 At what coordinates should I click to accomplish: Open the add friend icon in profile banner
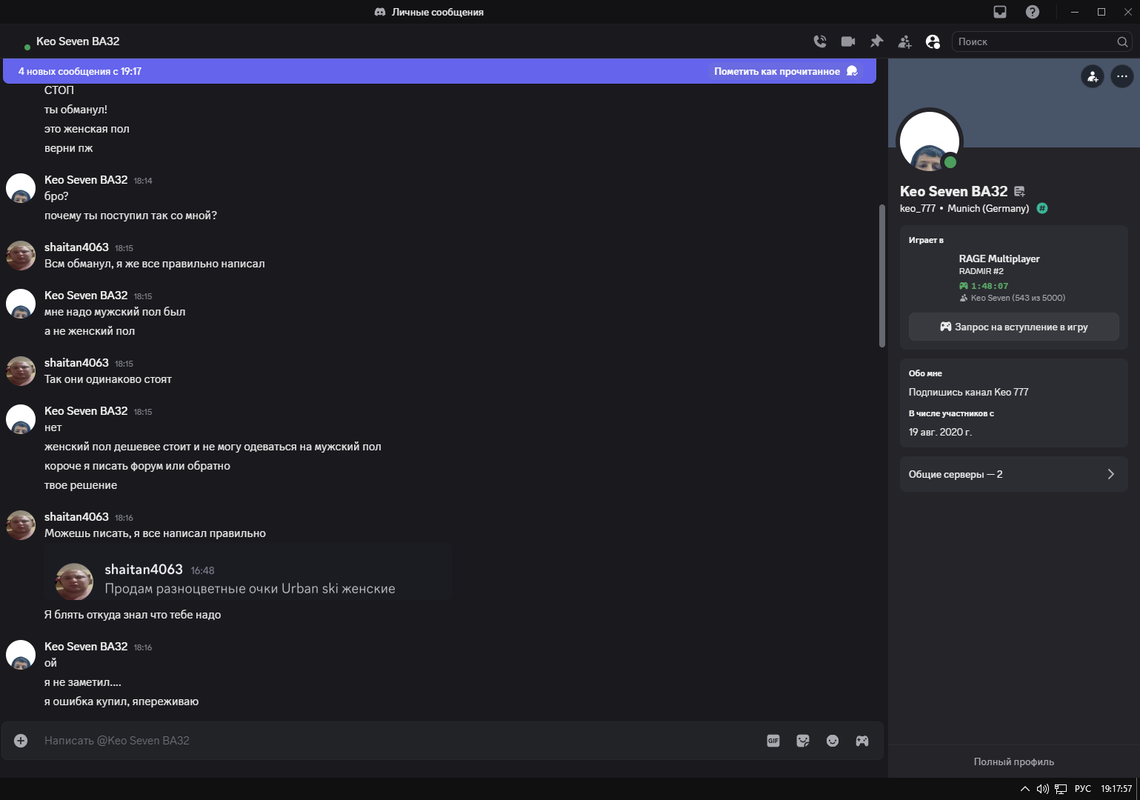tap(1092, 76)
